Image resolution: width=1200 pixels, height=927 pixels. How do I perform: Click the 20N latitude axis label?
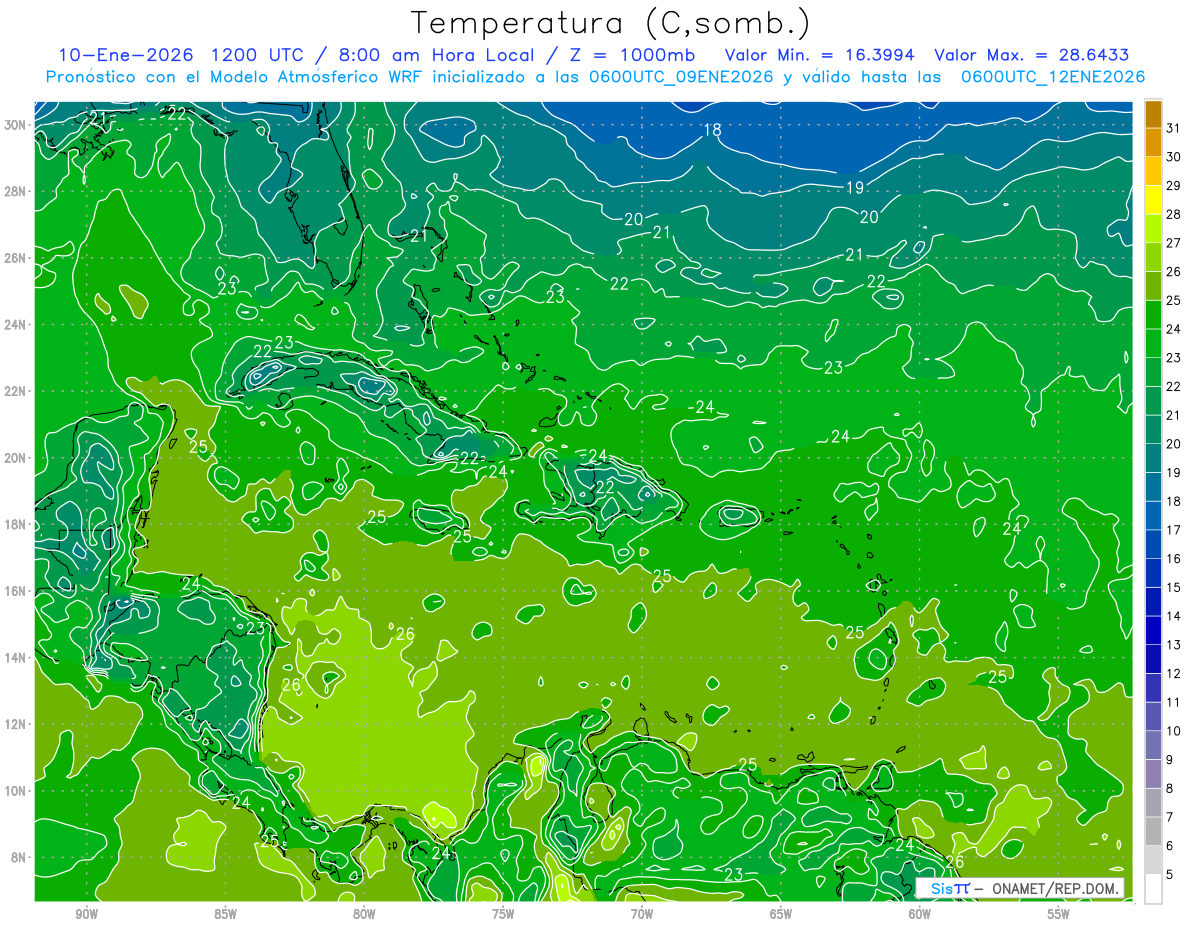pos(15,458)
